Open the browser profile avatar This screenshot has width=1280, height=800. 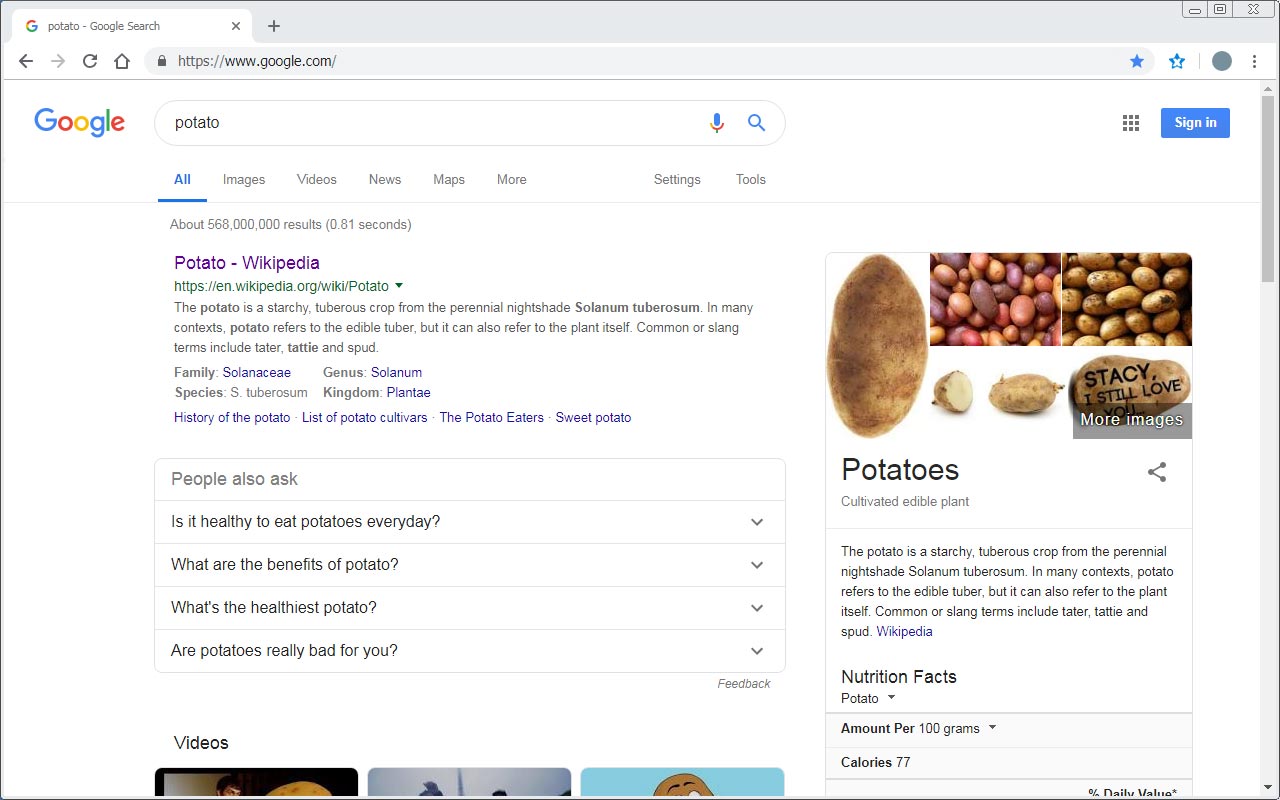1222,61
